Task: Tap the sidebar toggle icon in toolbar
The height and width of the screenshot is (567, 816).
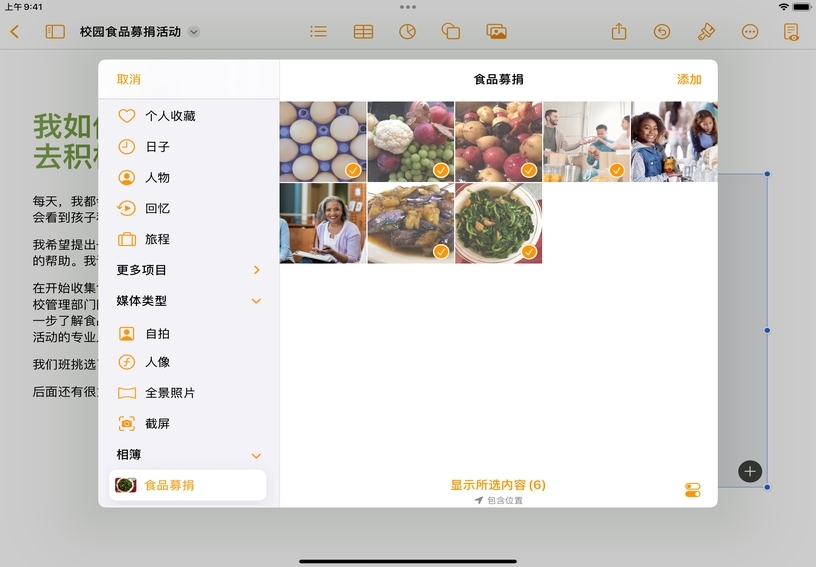Action: 55,32
